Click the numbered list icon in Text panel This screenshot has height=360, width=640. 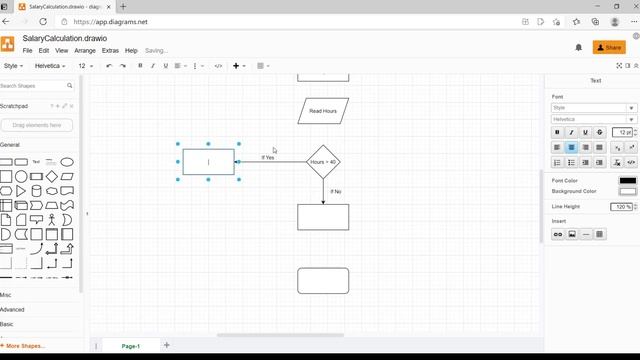tap(557, 162)
